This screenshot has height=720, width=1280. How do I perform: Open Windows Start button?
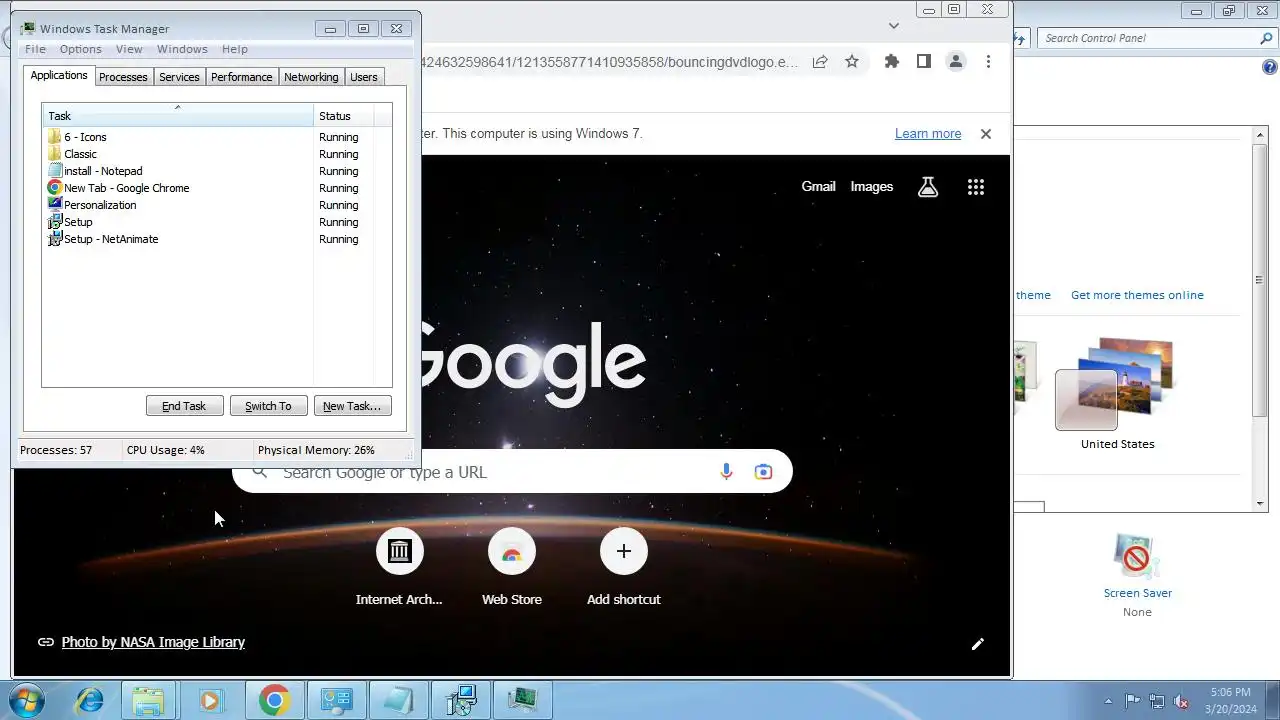point(26,700)
